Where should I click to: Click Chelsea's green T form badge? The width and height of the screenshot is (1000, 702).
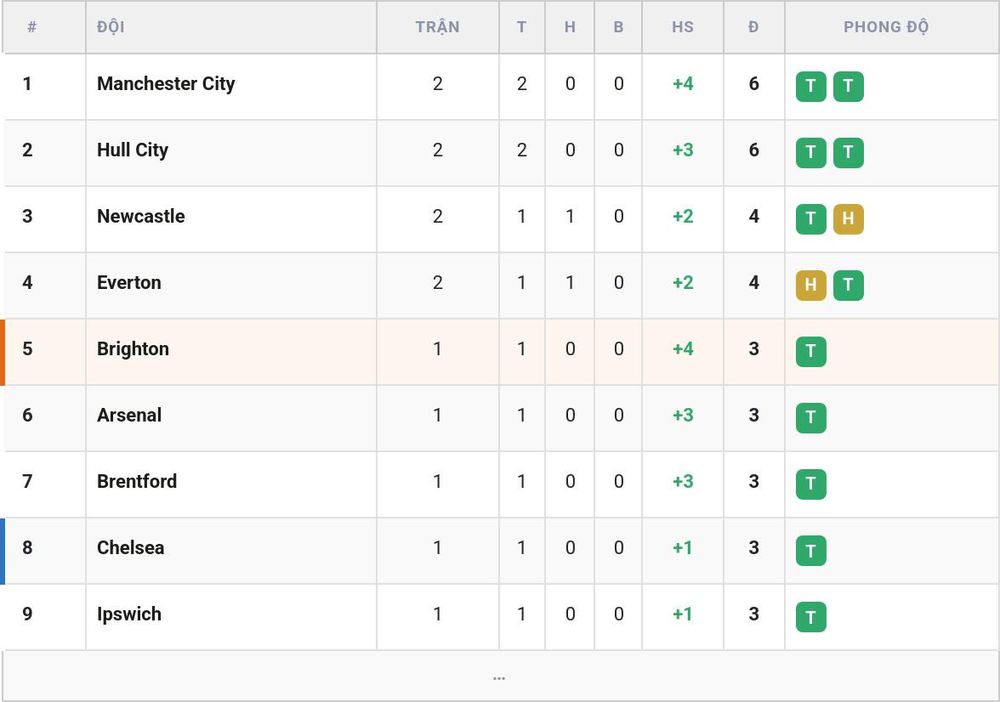click(x=811, y=550)
